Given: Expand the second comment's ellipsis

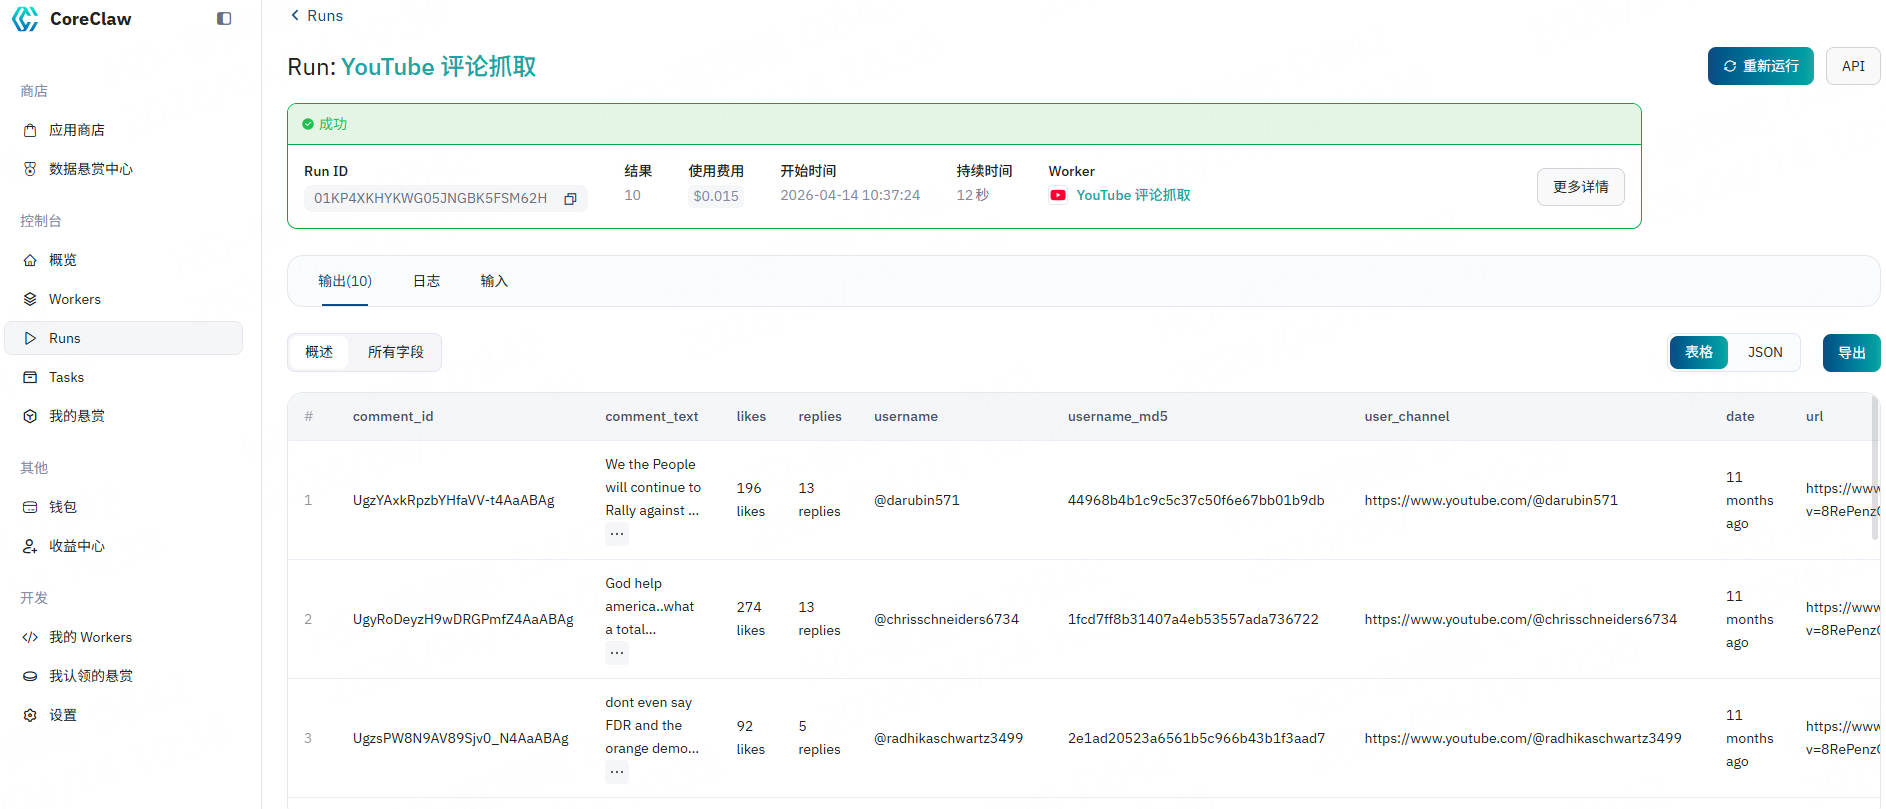Looking at the screenshot, I should coord(617,653).
